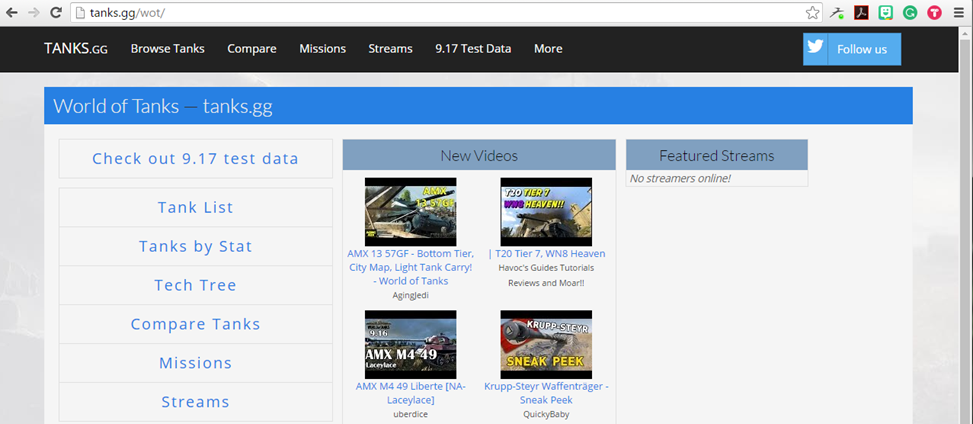The height and width of the screenshot is (424, 973).
Task: Open the Tech Tree button
Action: point(195,285)
